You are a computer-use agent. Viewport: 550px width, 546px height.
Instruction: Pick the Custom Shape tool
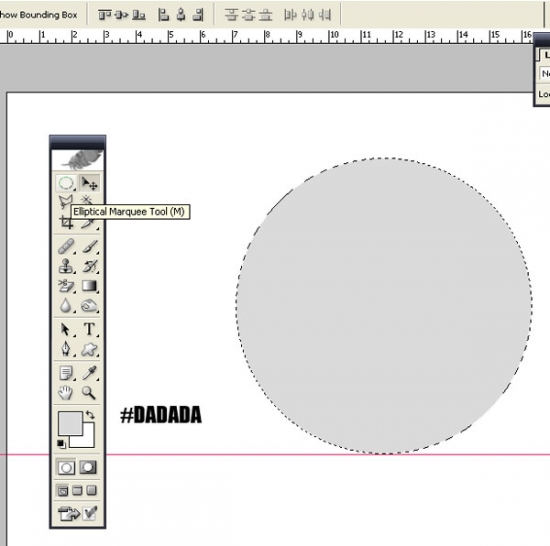tap(89, 349)
